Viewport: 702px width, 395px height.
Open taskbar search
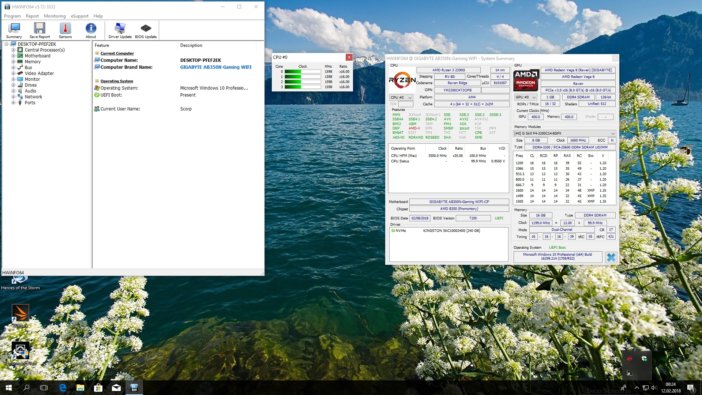click(x=26, y=388)
